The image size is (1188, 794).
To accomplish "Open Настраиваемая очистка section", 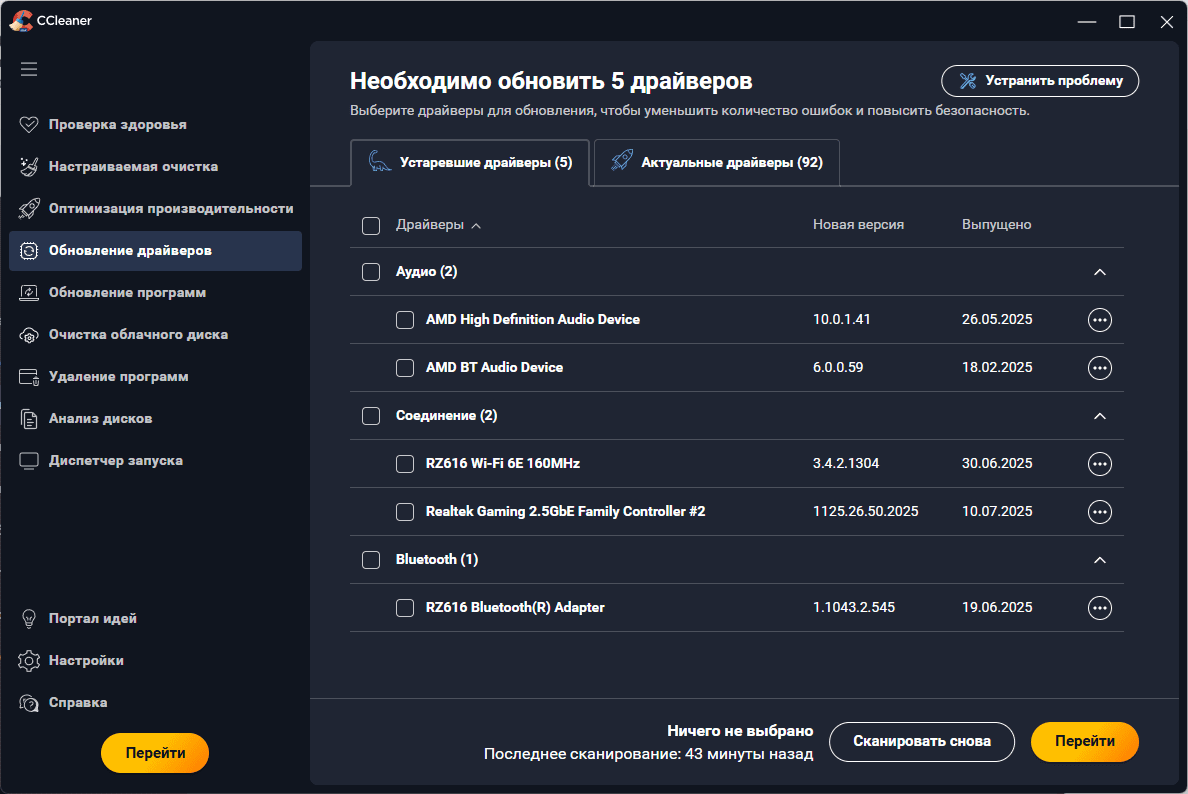I will coord(155,167).
